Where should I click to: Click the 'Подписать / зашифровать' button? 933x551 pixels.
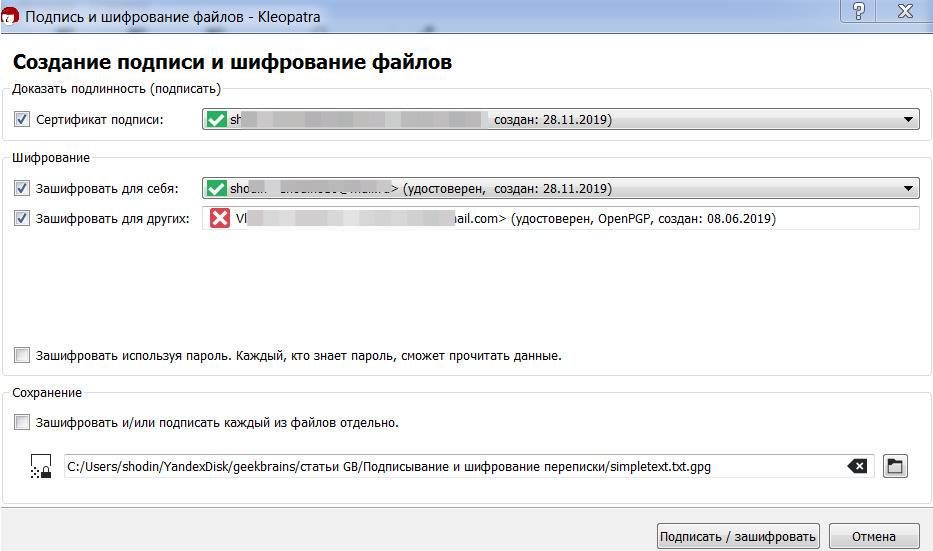738,536
